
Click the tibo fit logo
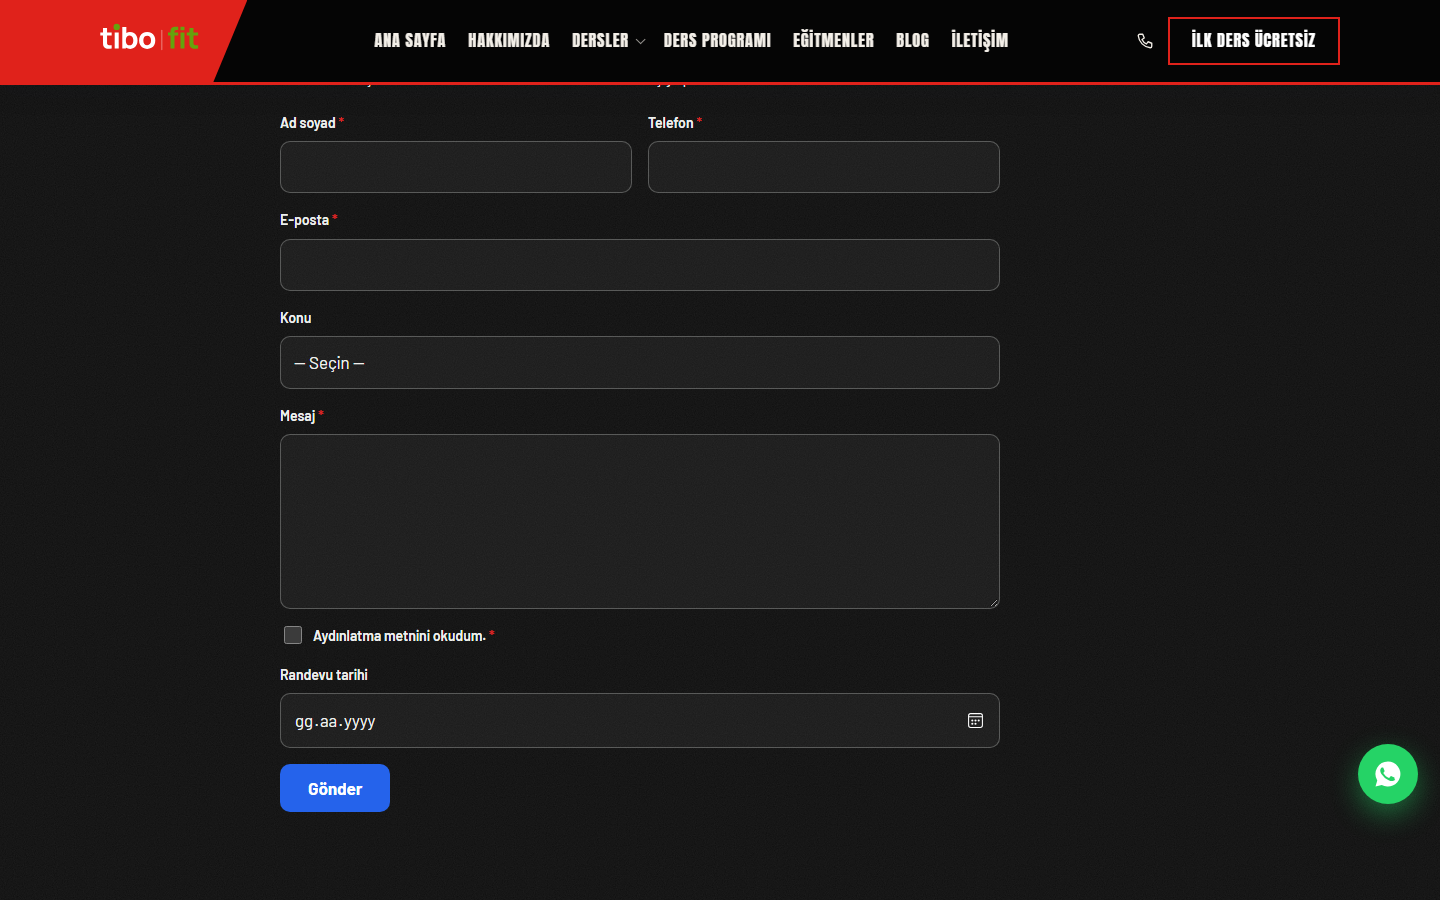coord(149,38)
